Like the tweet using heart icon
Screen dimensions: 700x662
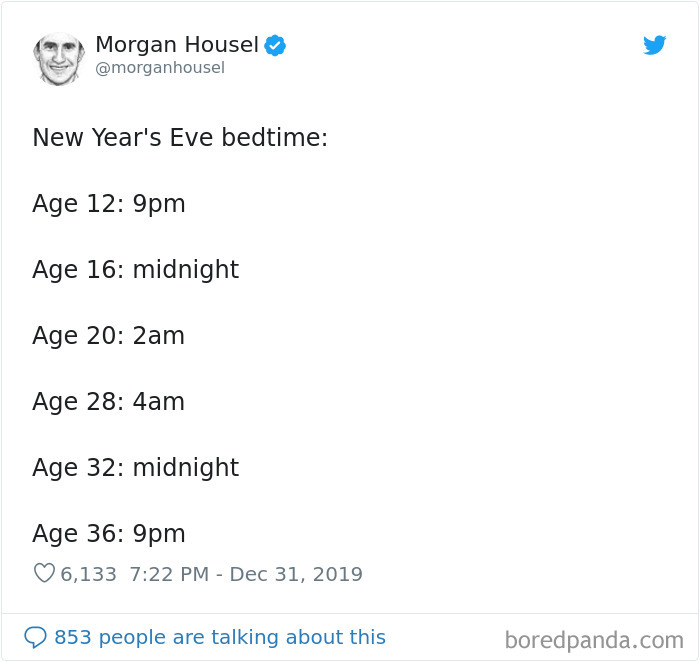(x=44, y=573)
